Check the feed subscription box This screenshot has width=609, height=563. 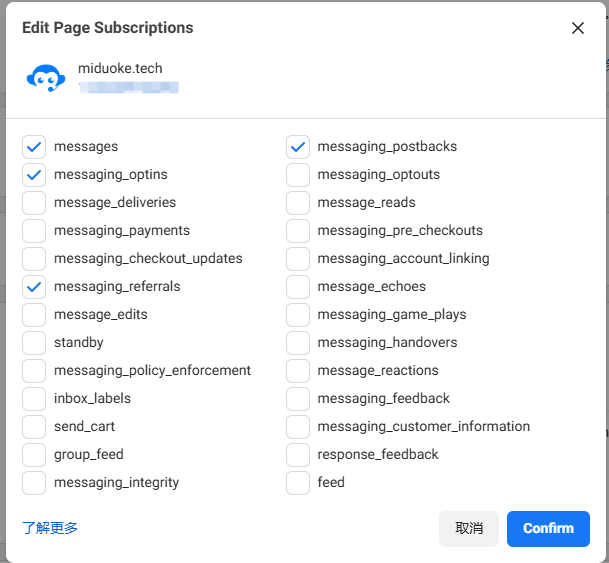298,483
